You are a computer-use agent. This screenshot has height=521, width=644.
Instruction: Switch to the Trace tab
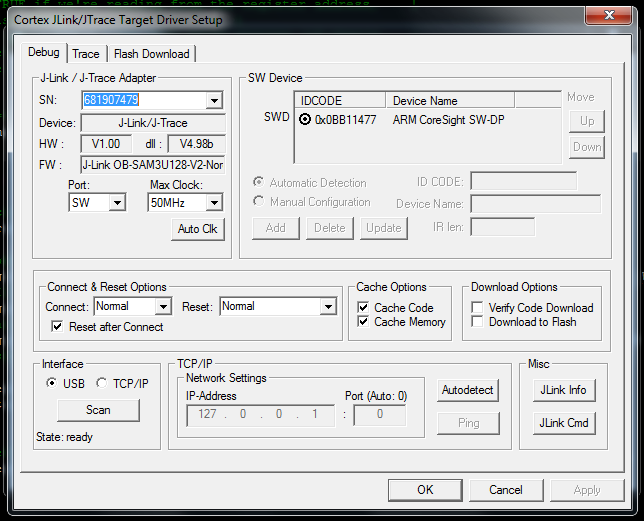[86, 54]
